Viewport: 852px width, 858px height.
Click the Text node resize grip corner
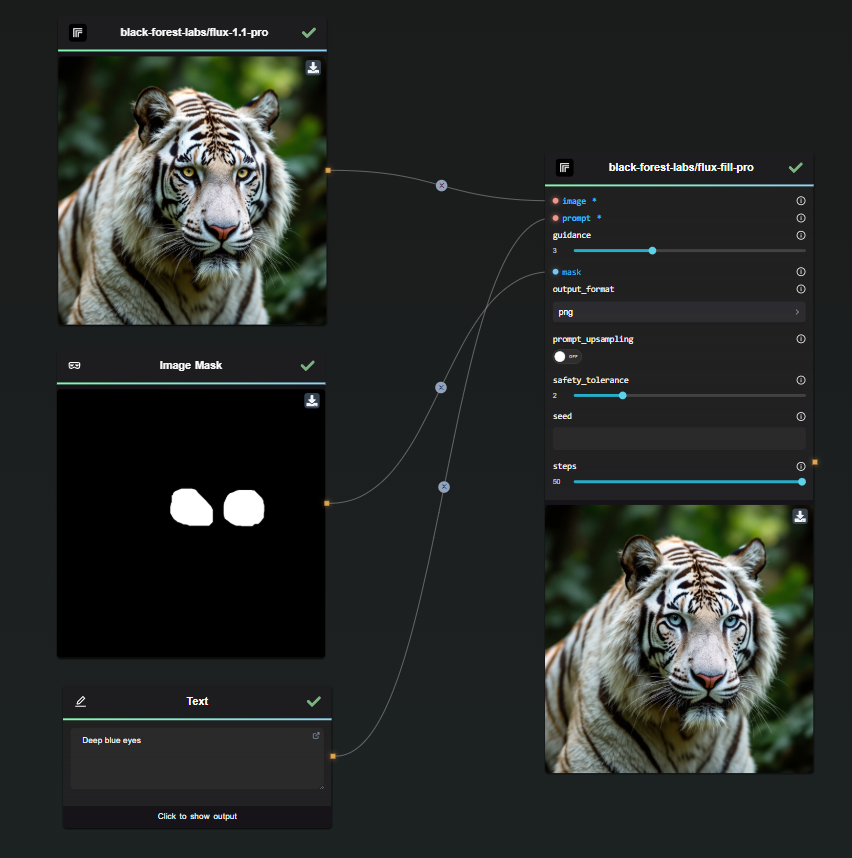click(x=321, y=787)
